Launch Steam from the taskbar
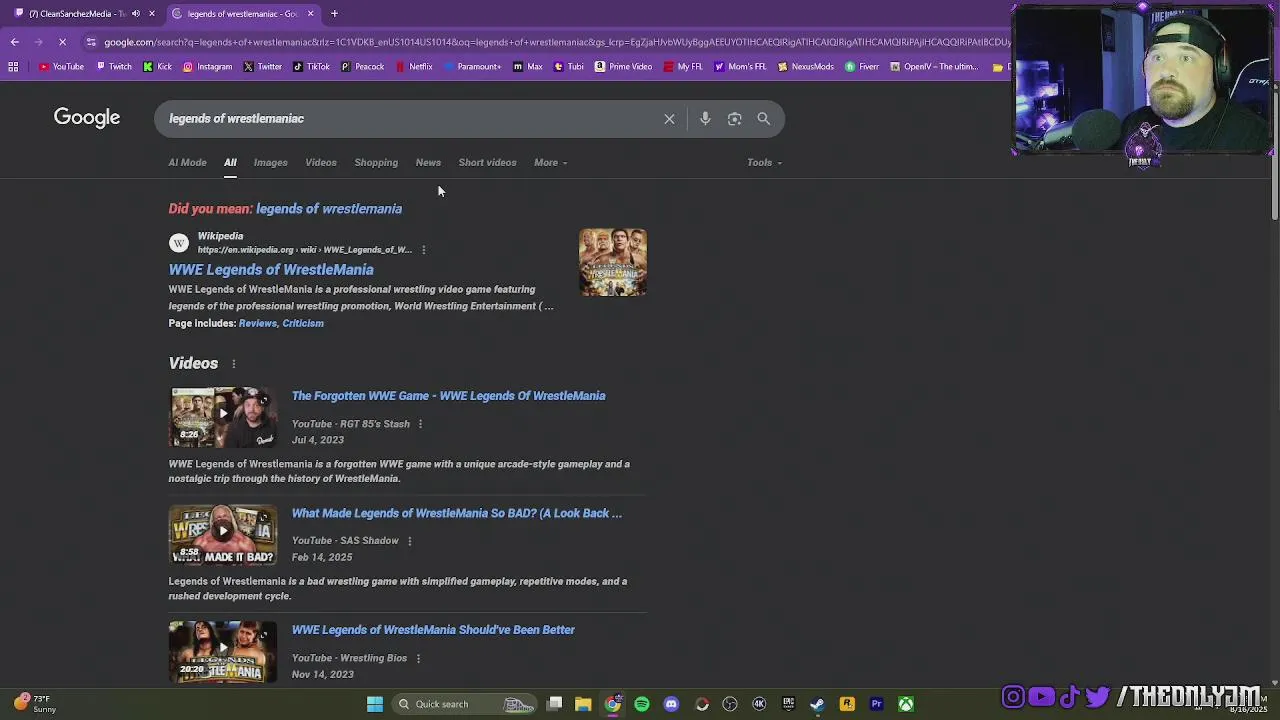Screen dimensions: 1280x720 coord(817,704)
